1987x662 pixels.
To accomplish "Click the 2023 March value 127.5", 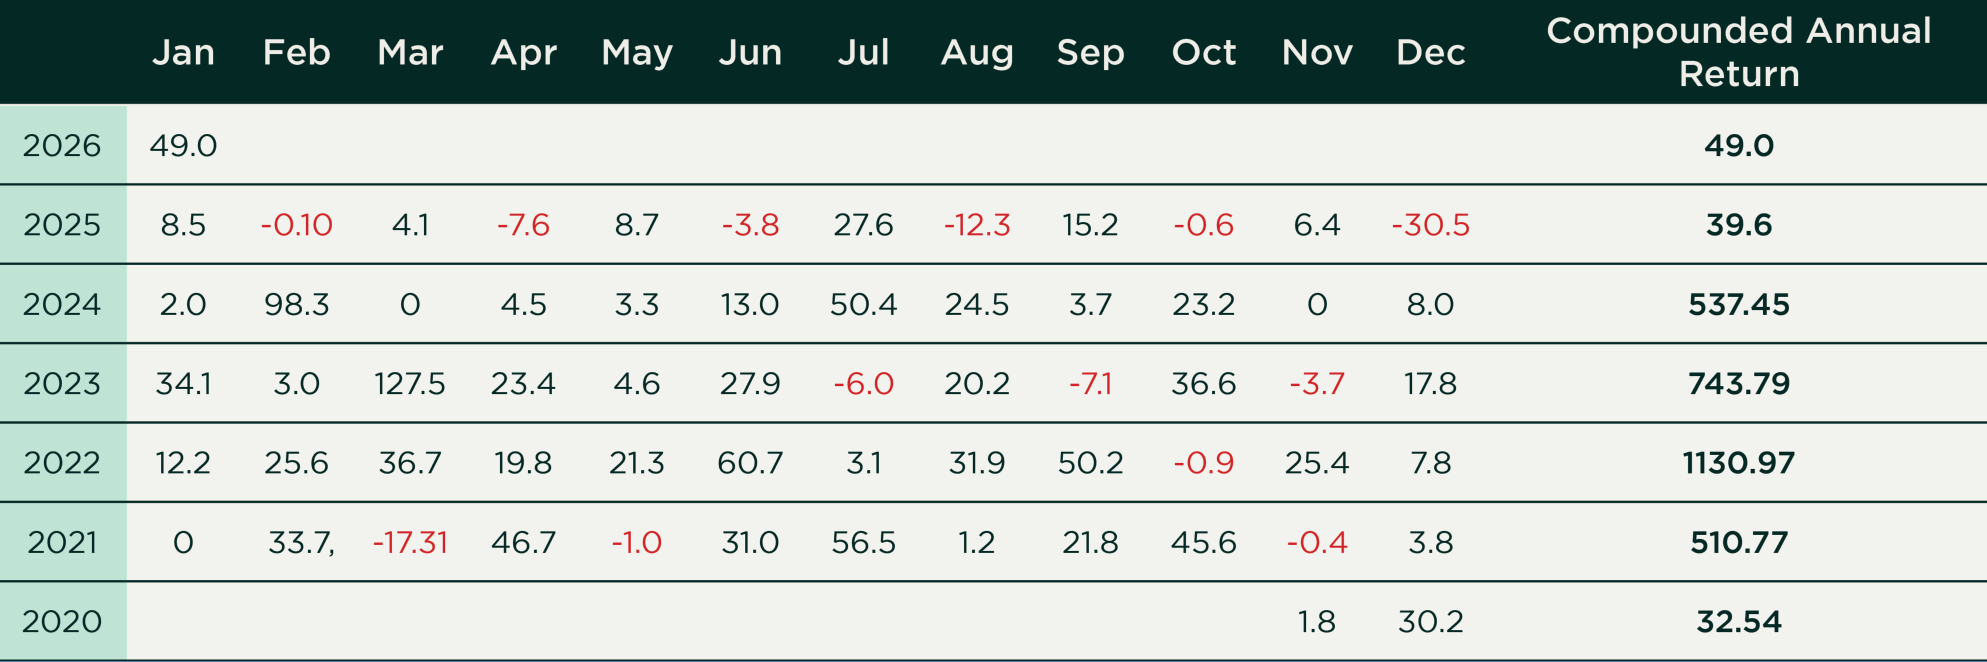I will point(410,384).
